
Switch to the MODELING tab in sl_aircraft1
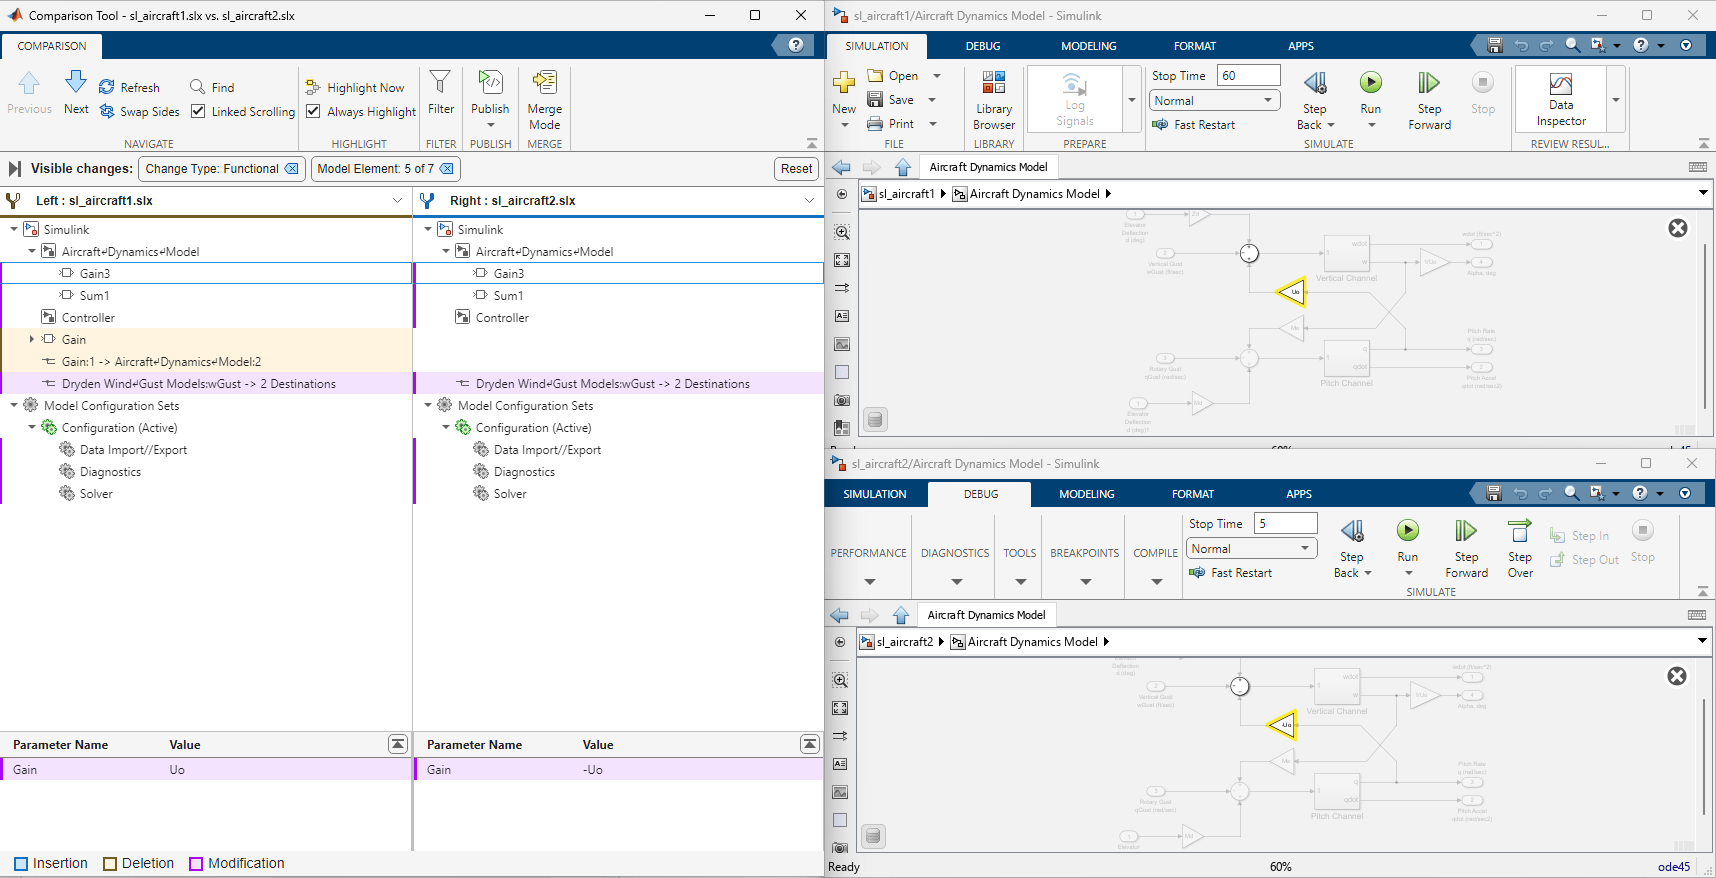tap(1088, 46)
